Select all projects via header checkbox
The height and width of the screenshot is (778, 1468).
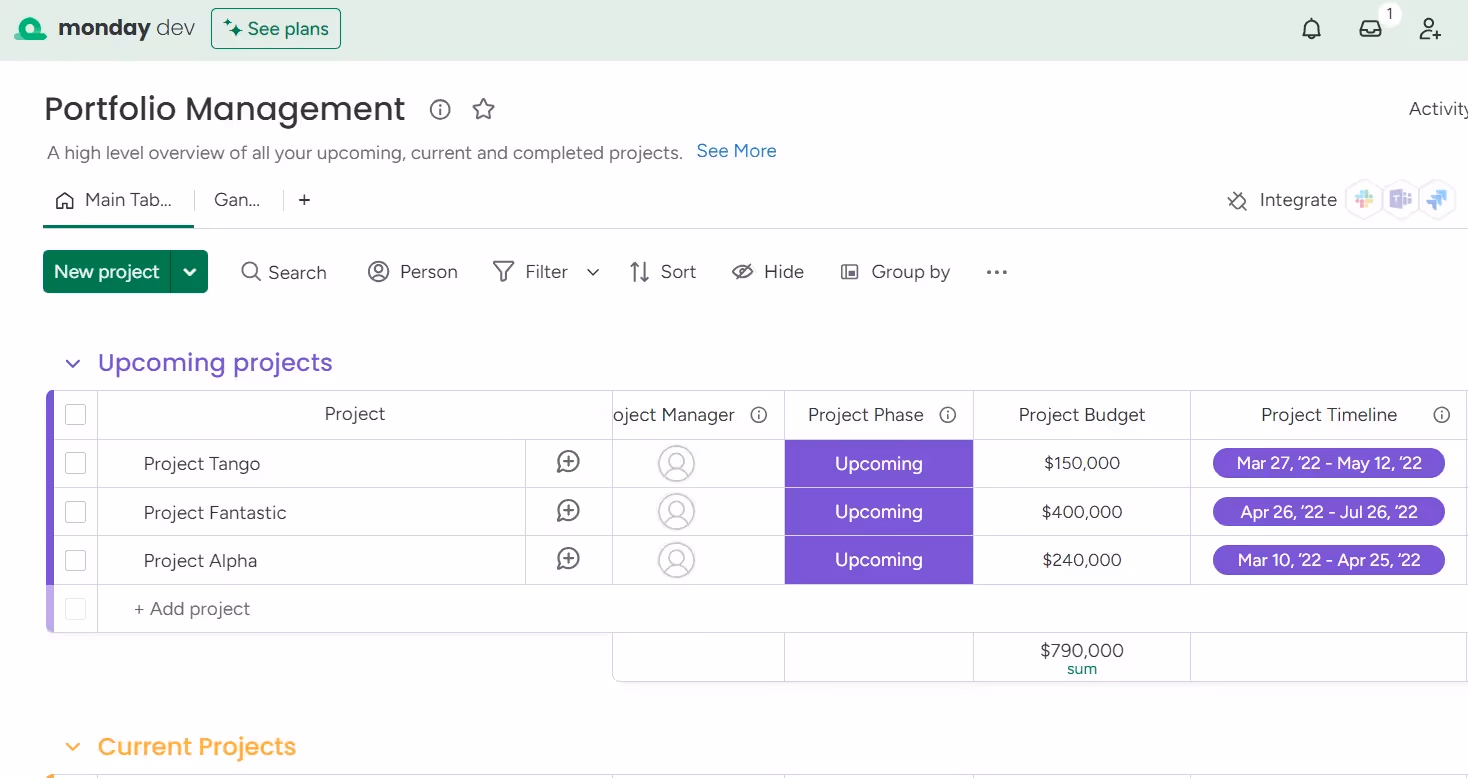point(75,414)
